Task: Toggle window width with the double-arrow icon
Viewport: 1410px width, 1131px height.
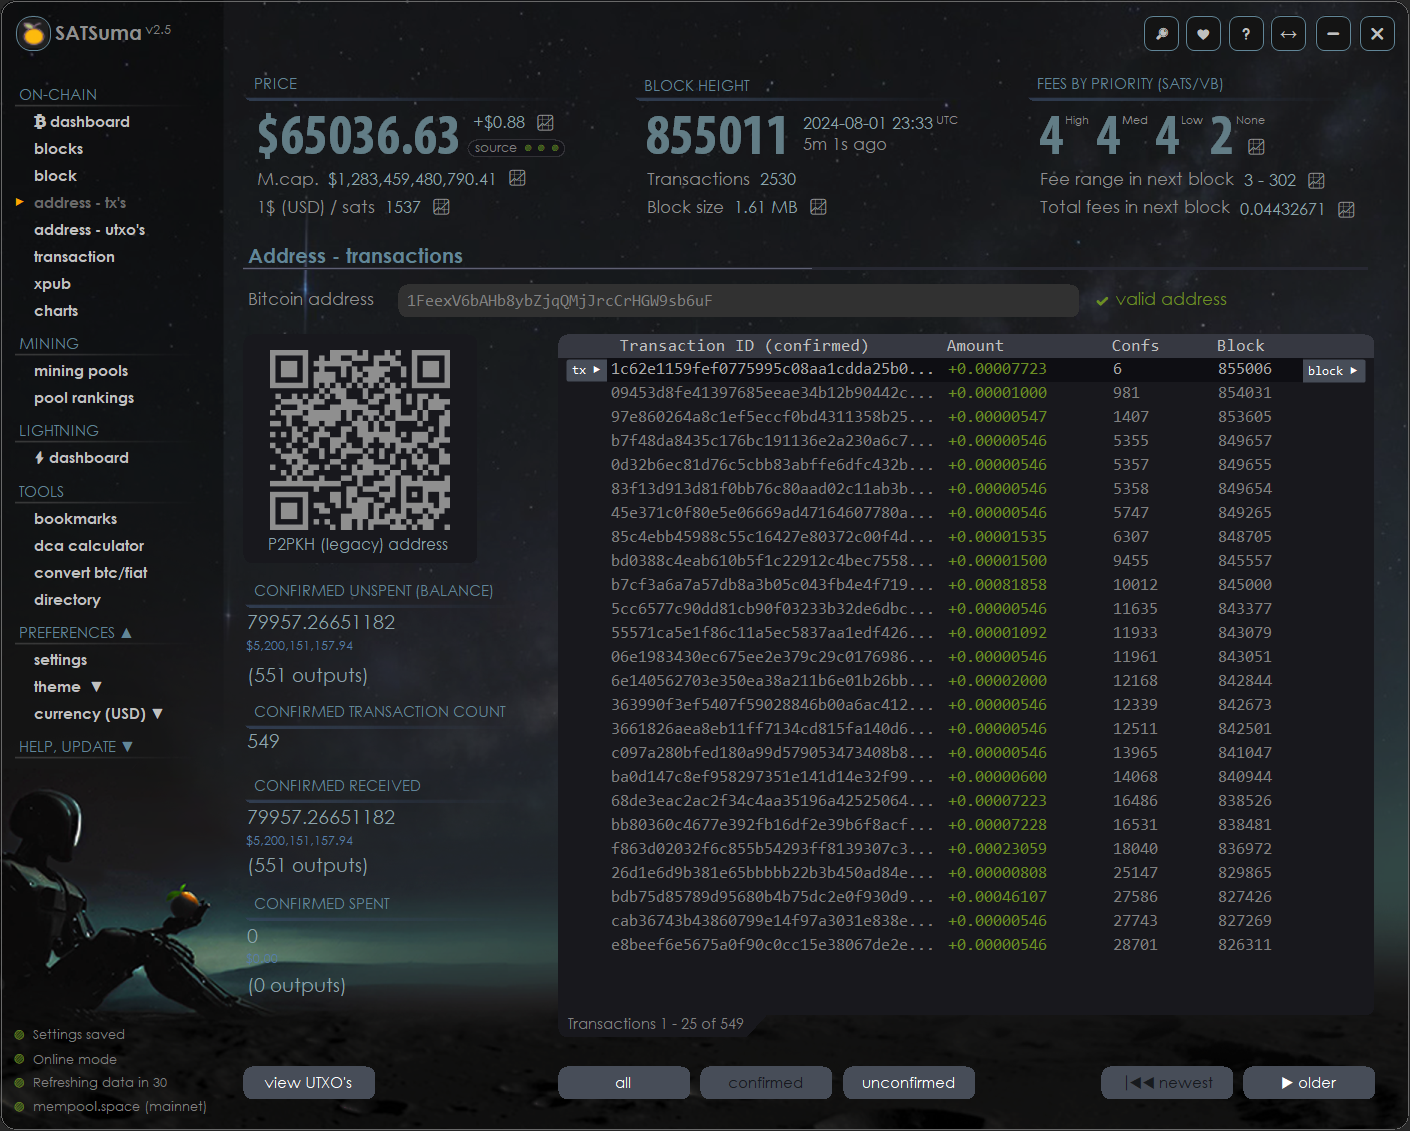Action: 1288,34
